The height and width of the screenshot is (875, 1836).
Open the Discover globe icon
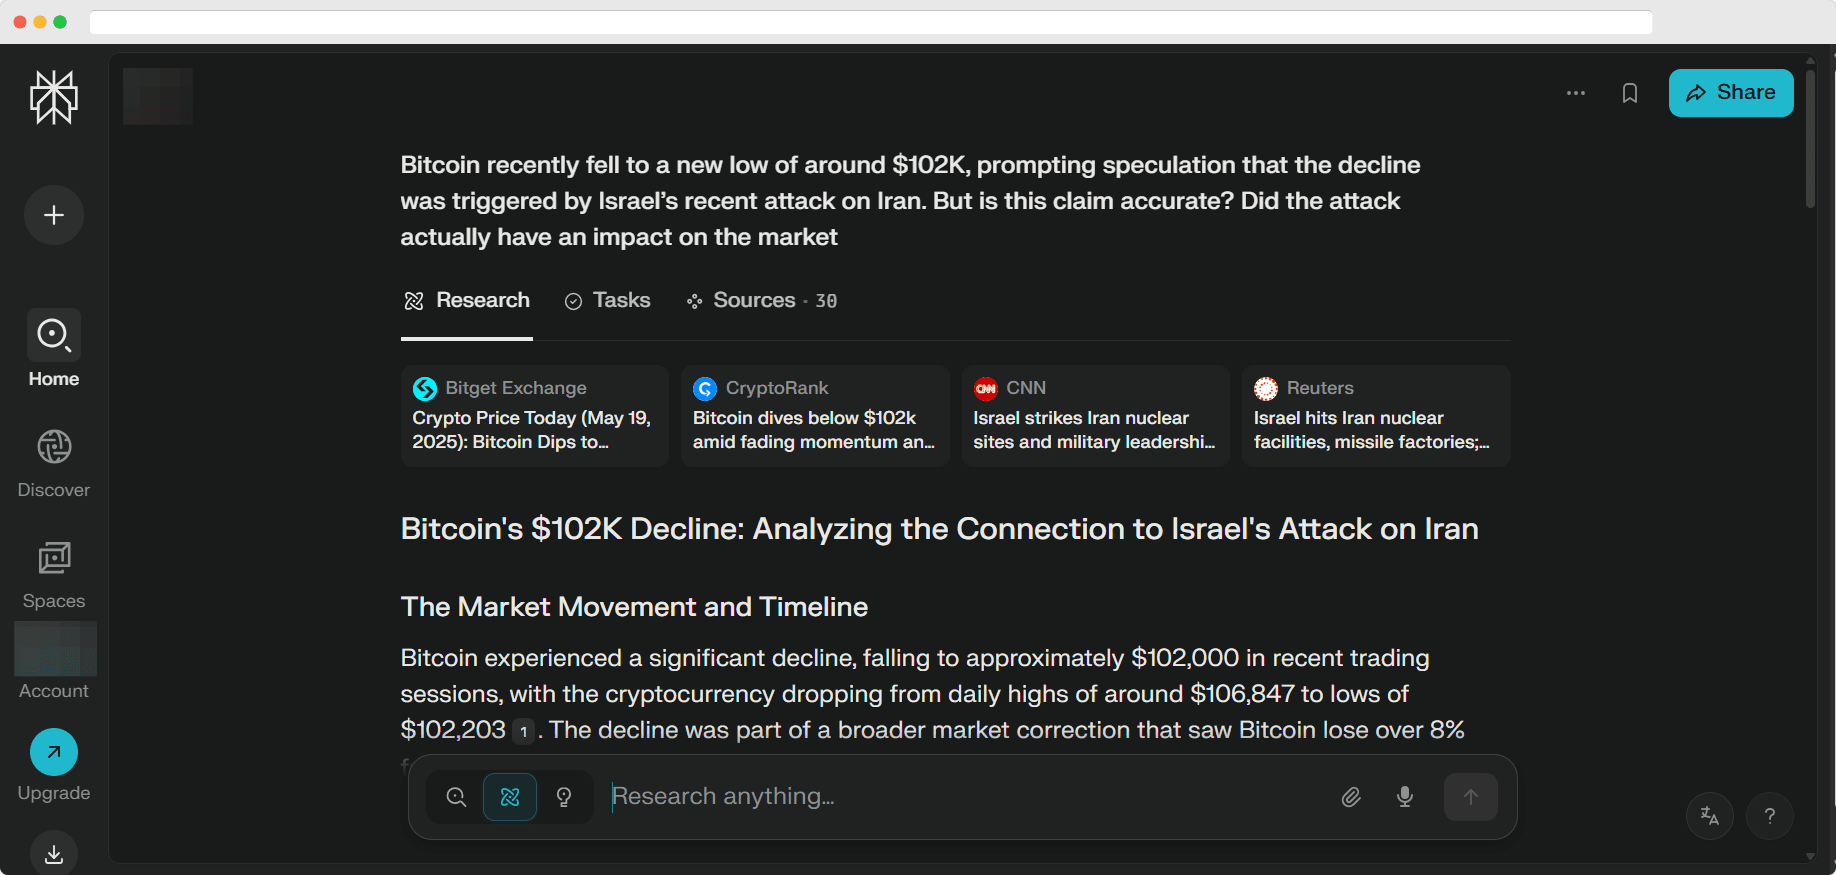pos(54,447)
